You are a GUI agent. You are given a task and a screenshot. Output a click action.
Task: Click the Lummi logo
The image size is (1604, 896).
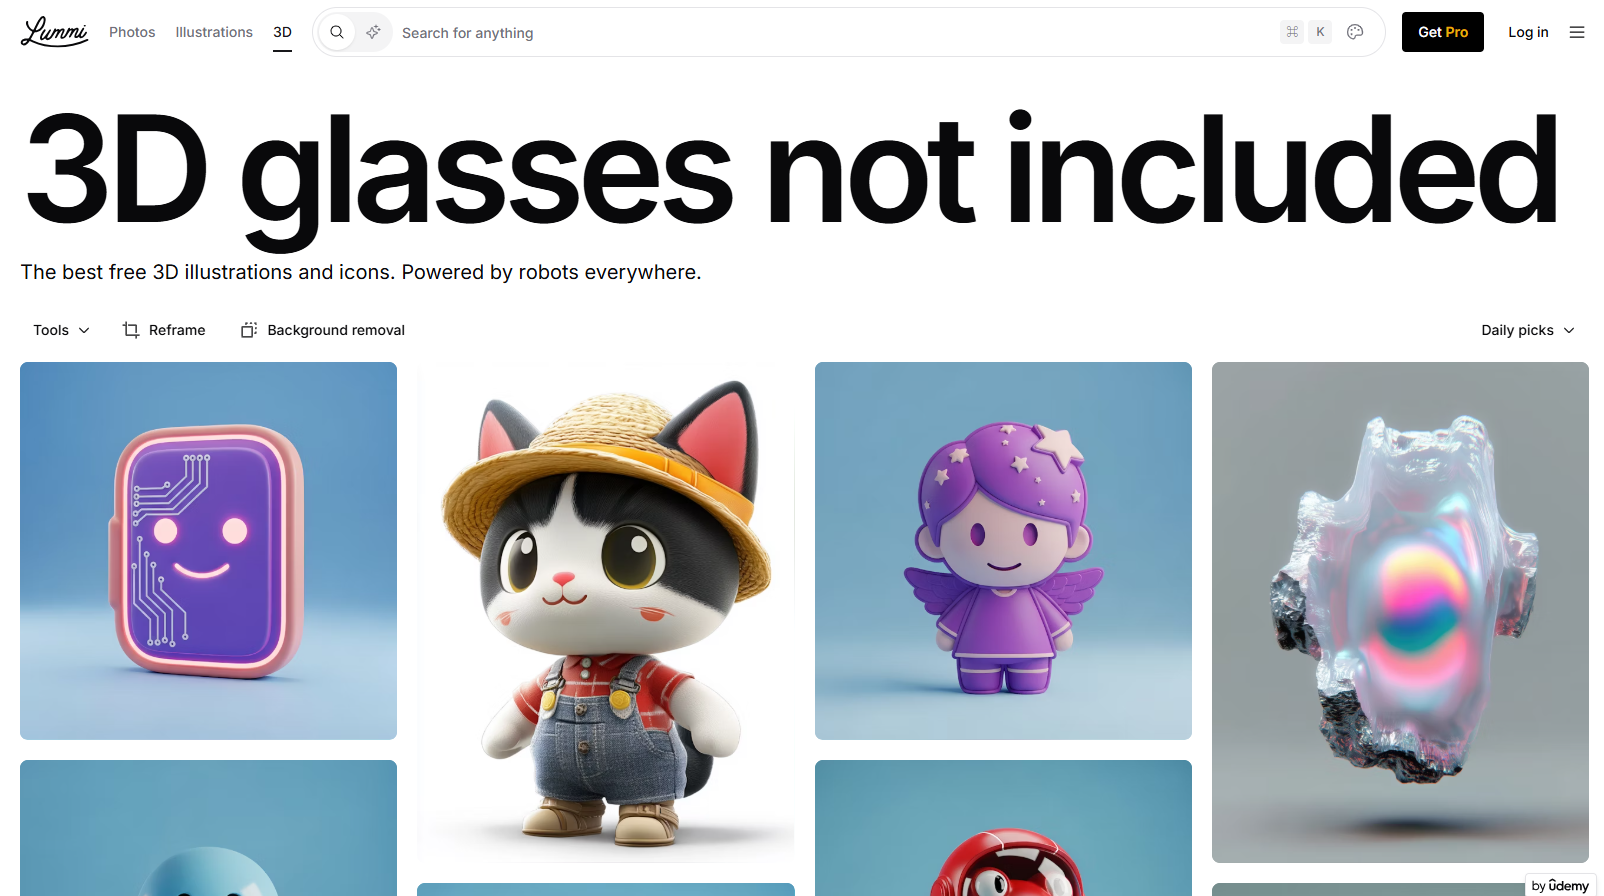54,32
